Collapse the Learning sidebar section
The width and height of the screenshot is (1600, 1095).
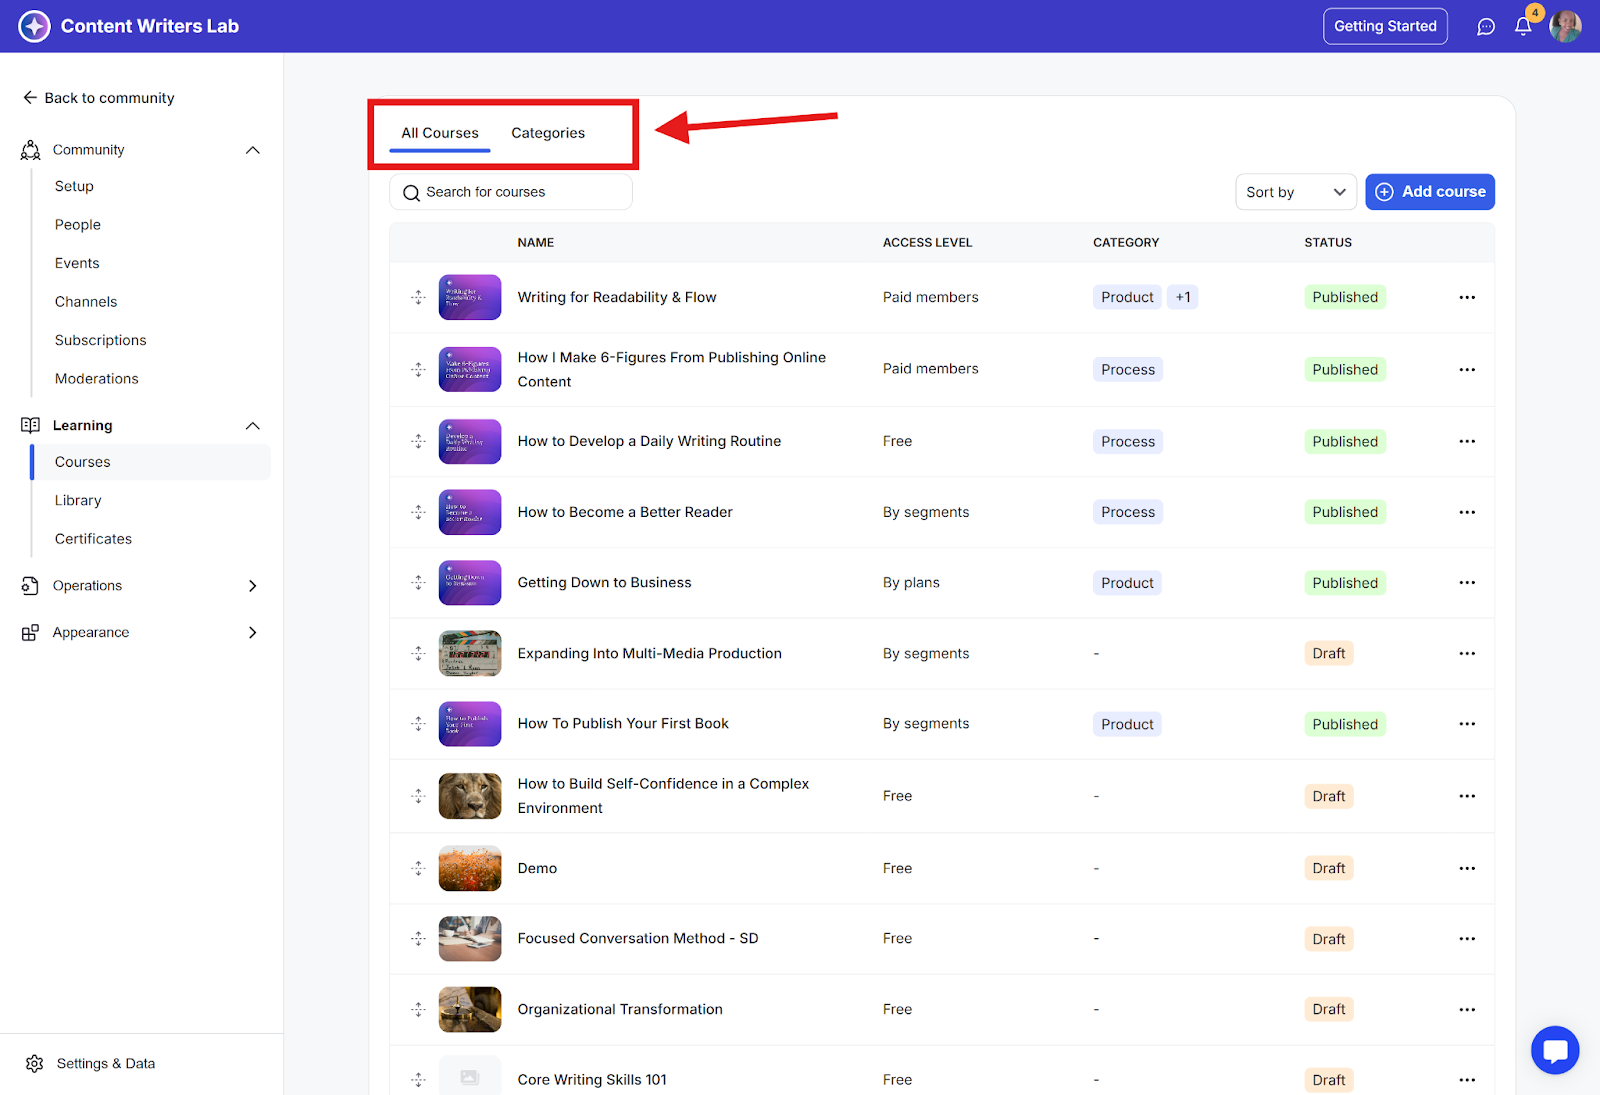pyautogui.click(x=252, y=426)
